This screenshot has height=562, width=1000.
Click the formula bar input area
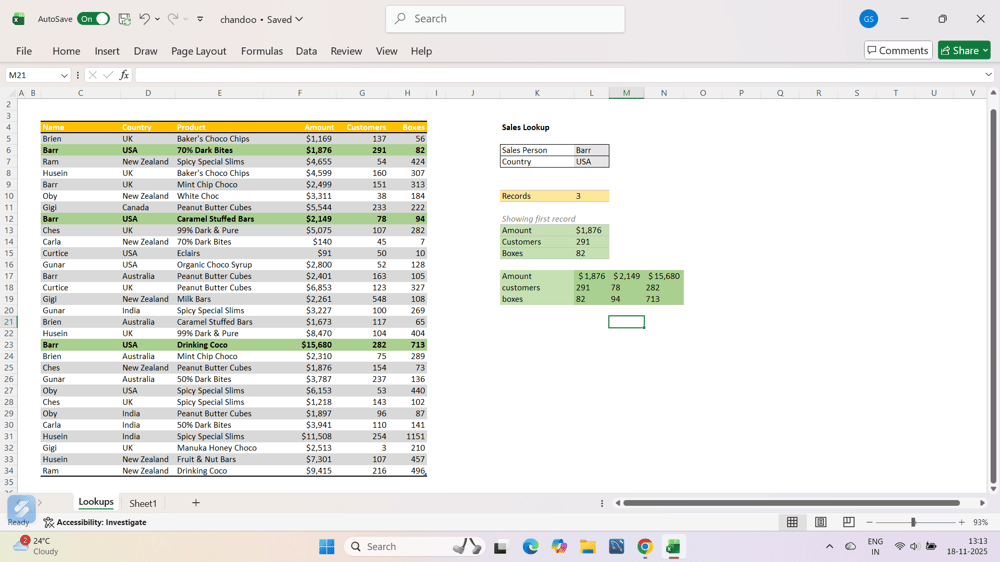pos(559,75)
